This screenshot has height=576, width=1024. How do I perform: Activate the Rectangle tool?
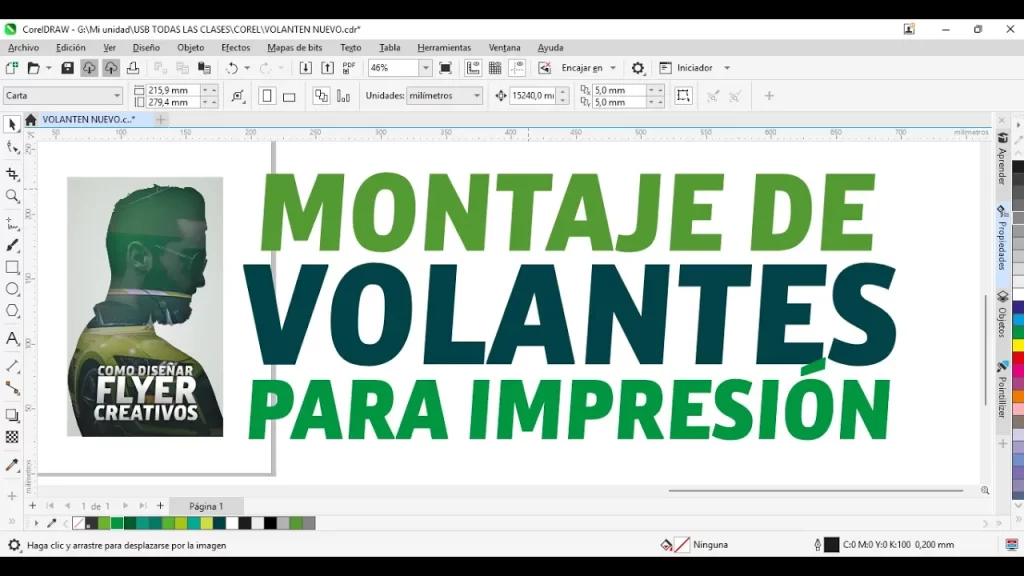[12, 267]
